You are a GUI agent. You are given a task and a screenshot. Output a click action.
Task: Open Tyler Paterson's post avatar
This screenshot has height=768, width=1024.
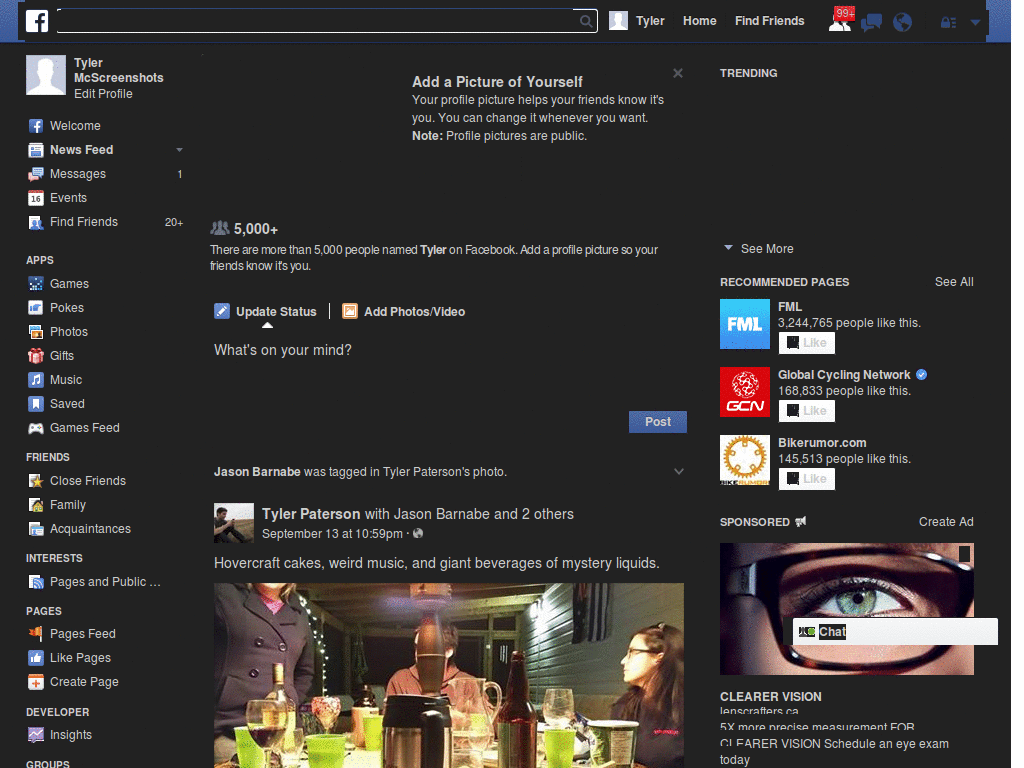coord(234,523)
